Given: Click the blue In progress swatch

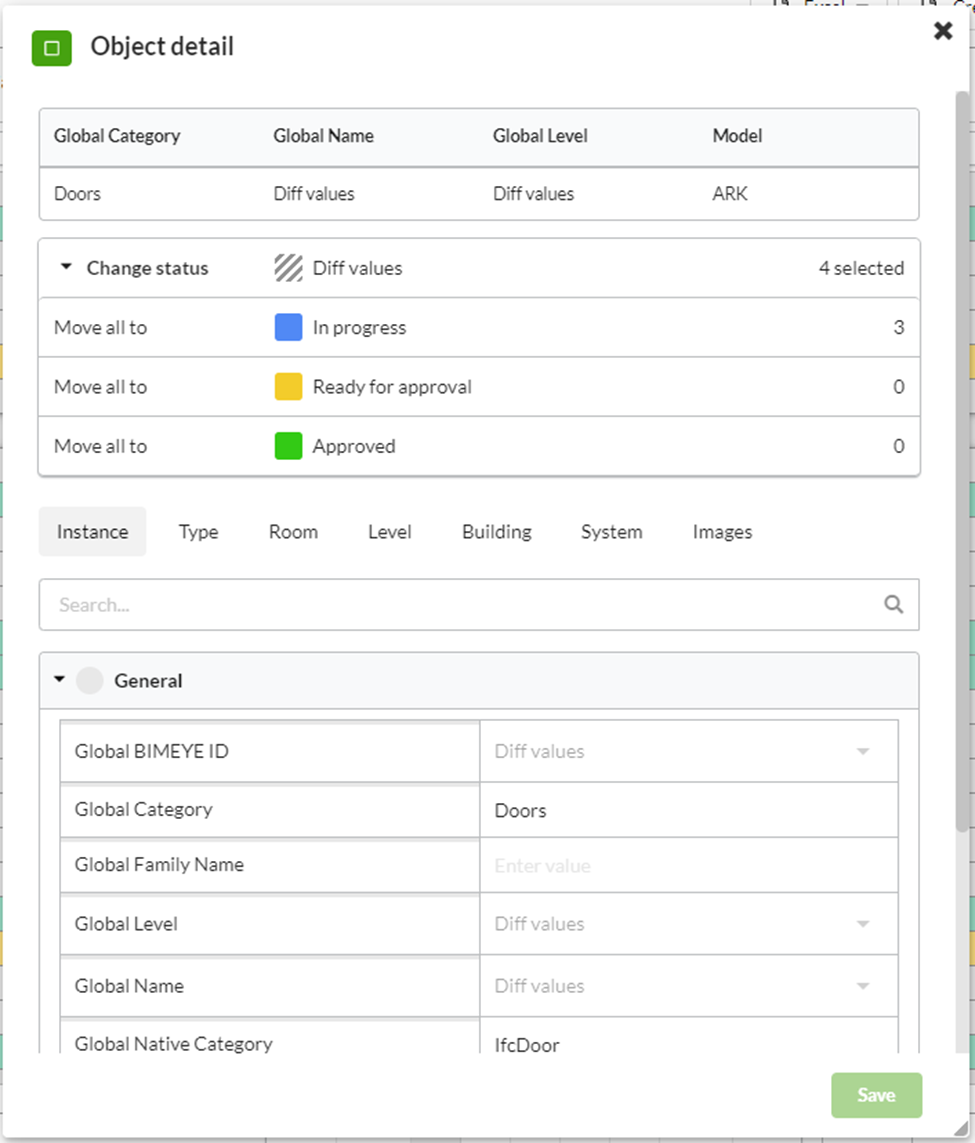Looking at the screenshot, I should [x=289, y=327].
